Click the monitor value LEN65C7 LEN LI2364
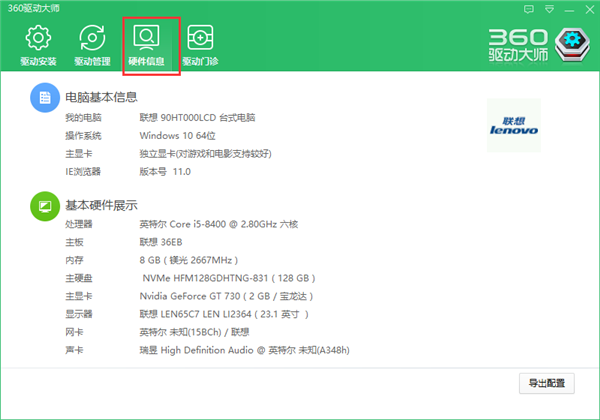 224,314
